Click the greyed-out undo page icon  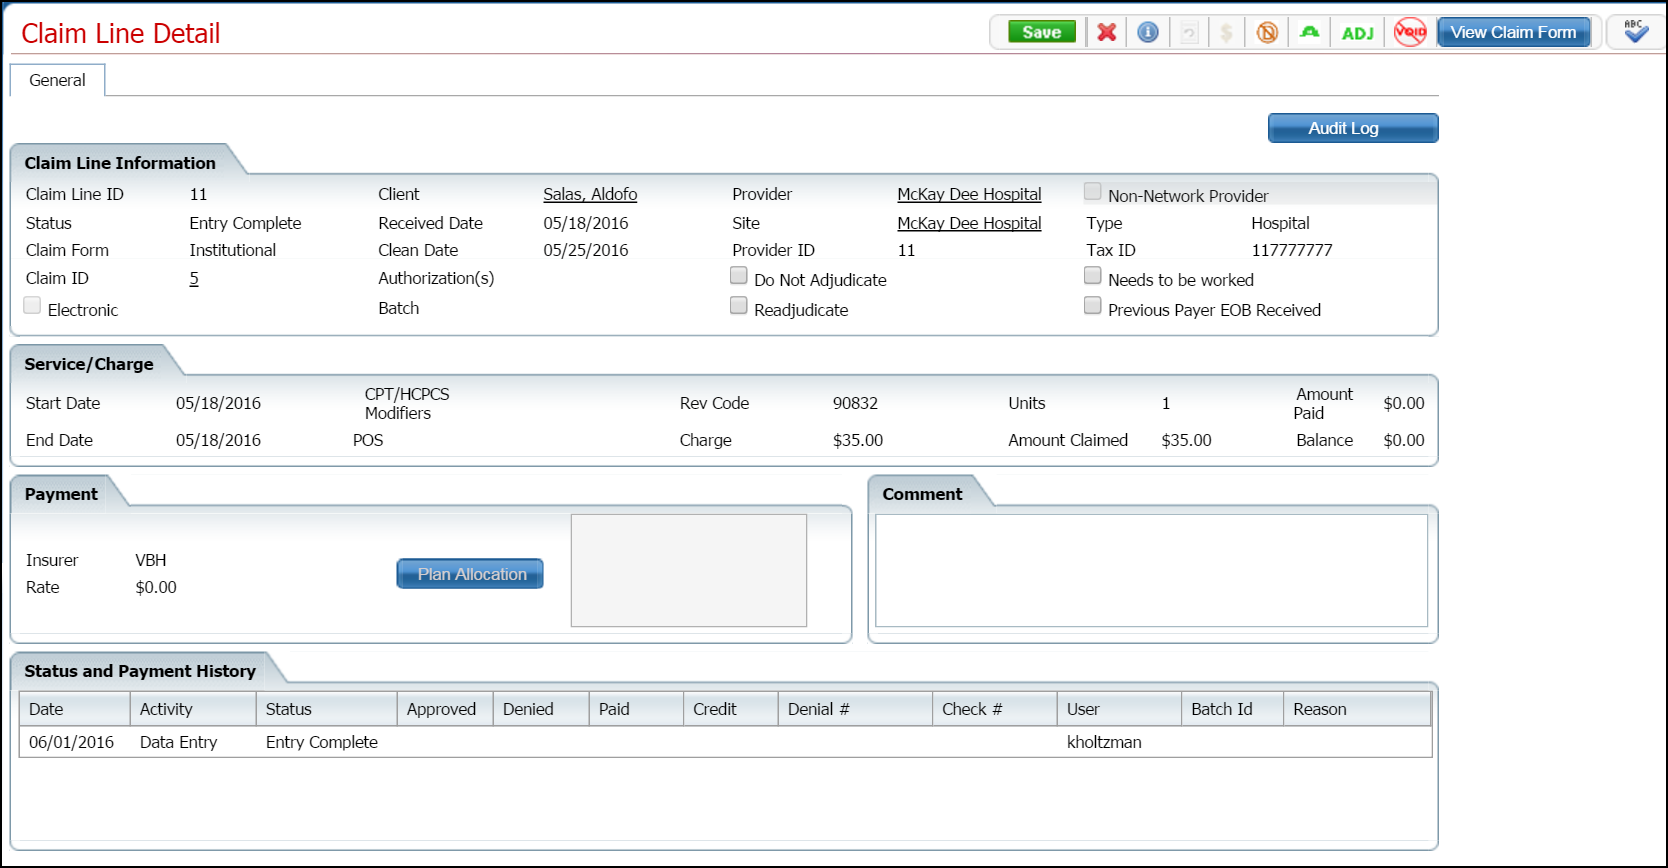click(1189, 32)
